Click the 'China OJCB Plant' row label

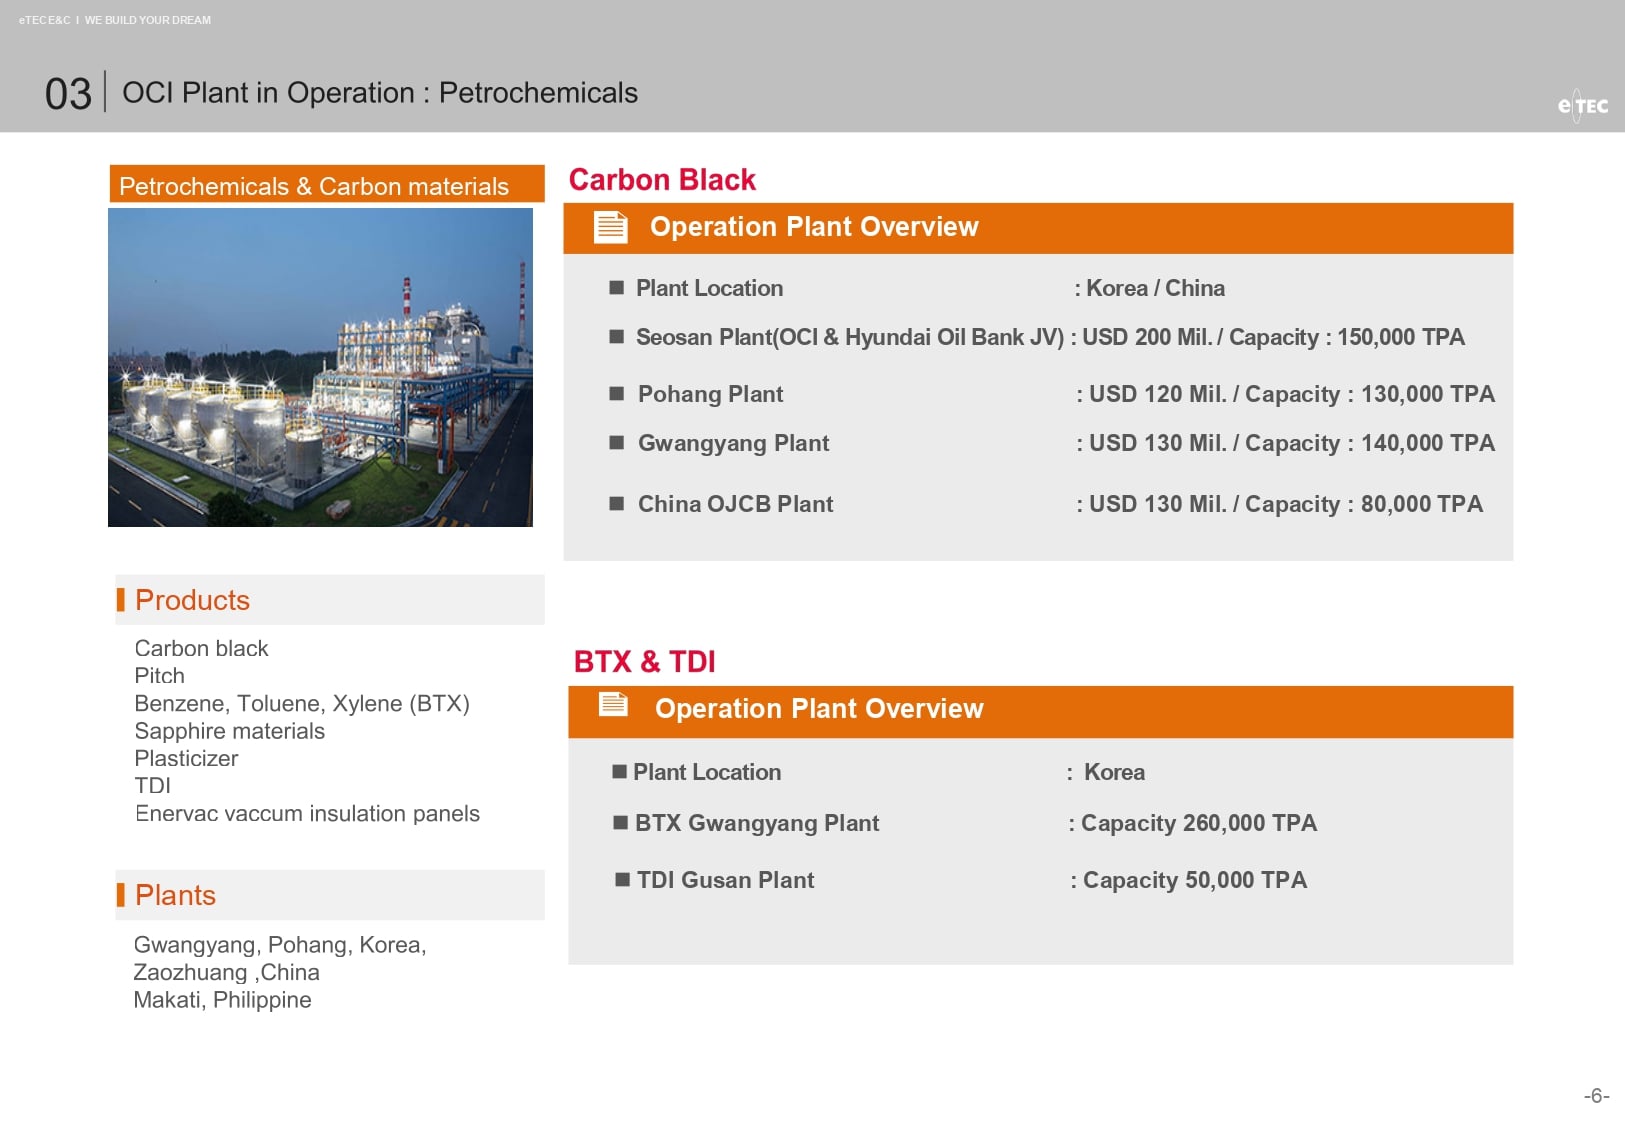(735, 504)
